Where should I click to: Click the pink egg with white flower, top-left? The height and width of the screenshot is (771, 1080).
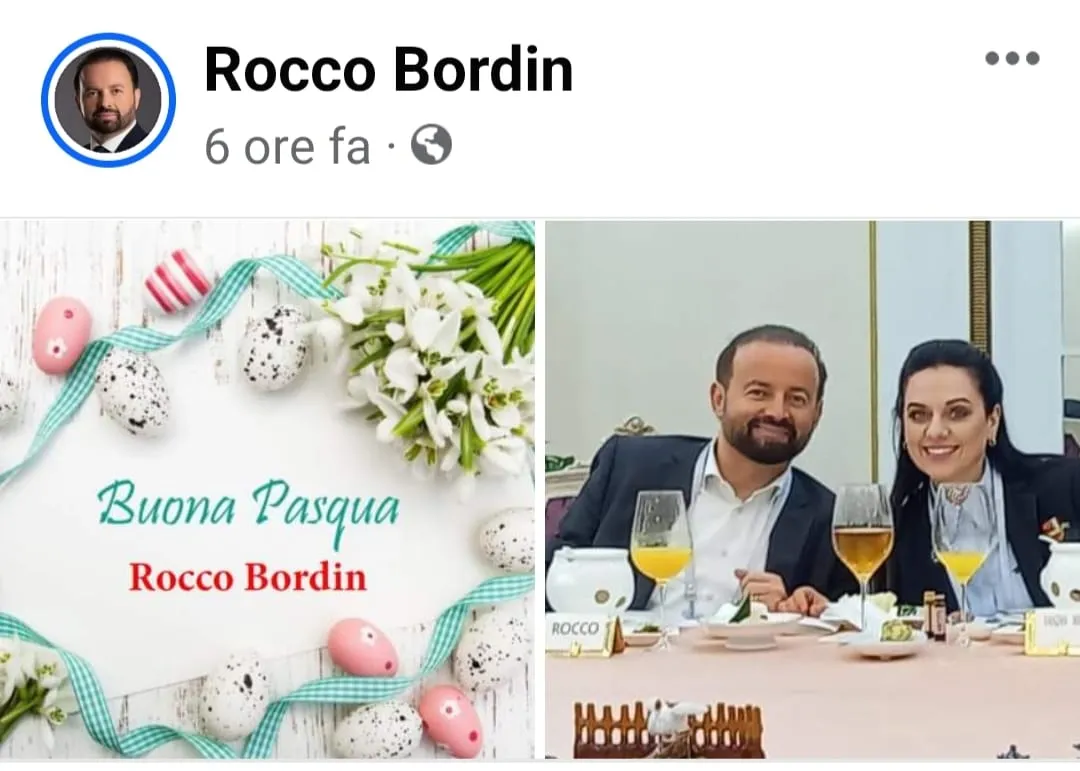[62, 336]
